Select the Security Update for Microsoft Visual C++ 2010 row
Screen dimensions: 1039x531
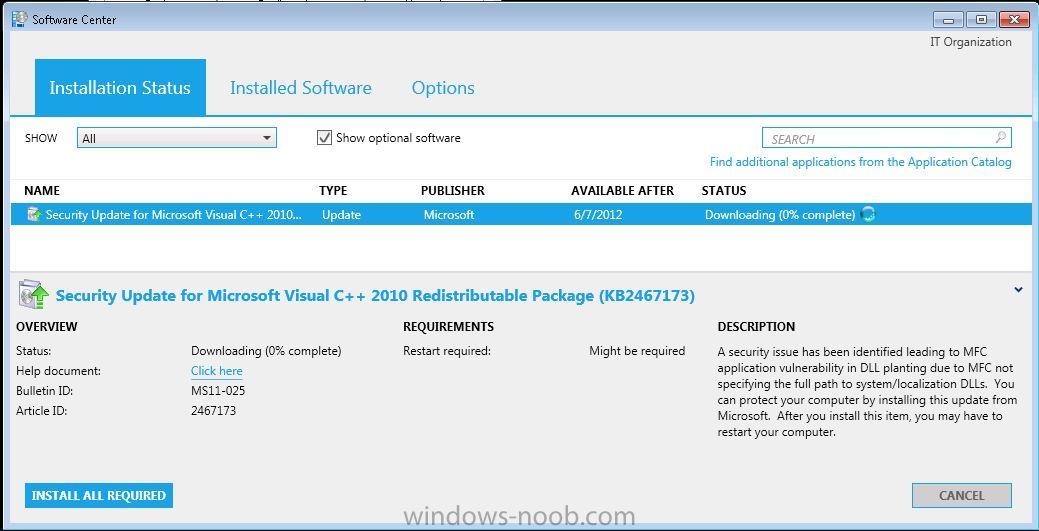[x=521, y=215]
